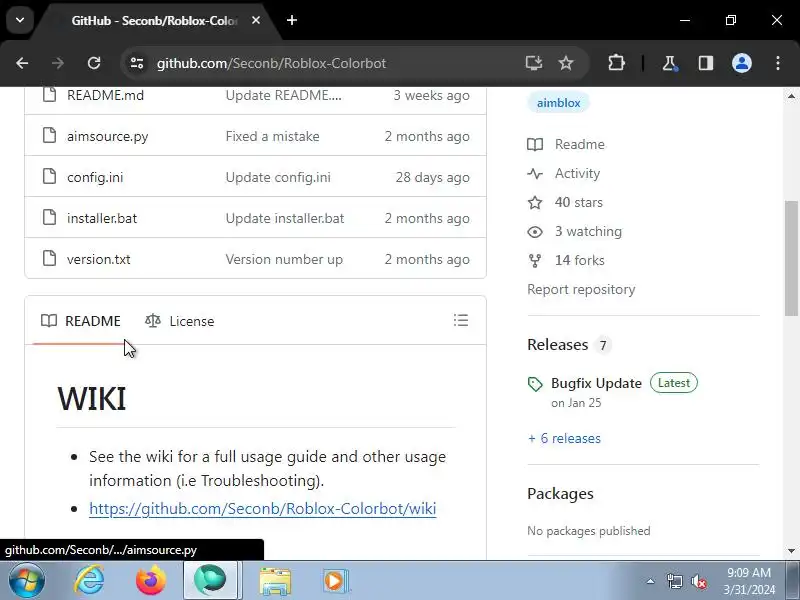
Task: Open the Roblox-Colorbot wiki link
Action: point(262,509)
